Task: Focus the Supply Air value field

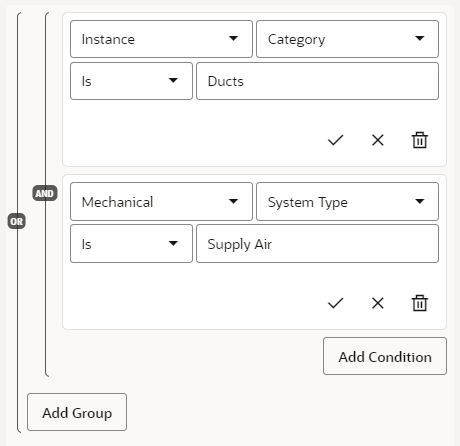Action: click(x=317, y=244)
